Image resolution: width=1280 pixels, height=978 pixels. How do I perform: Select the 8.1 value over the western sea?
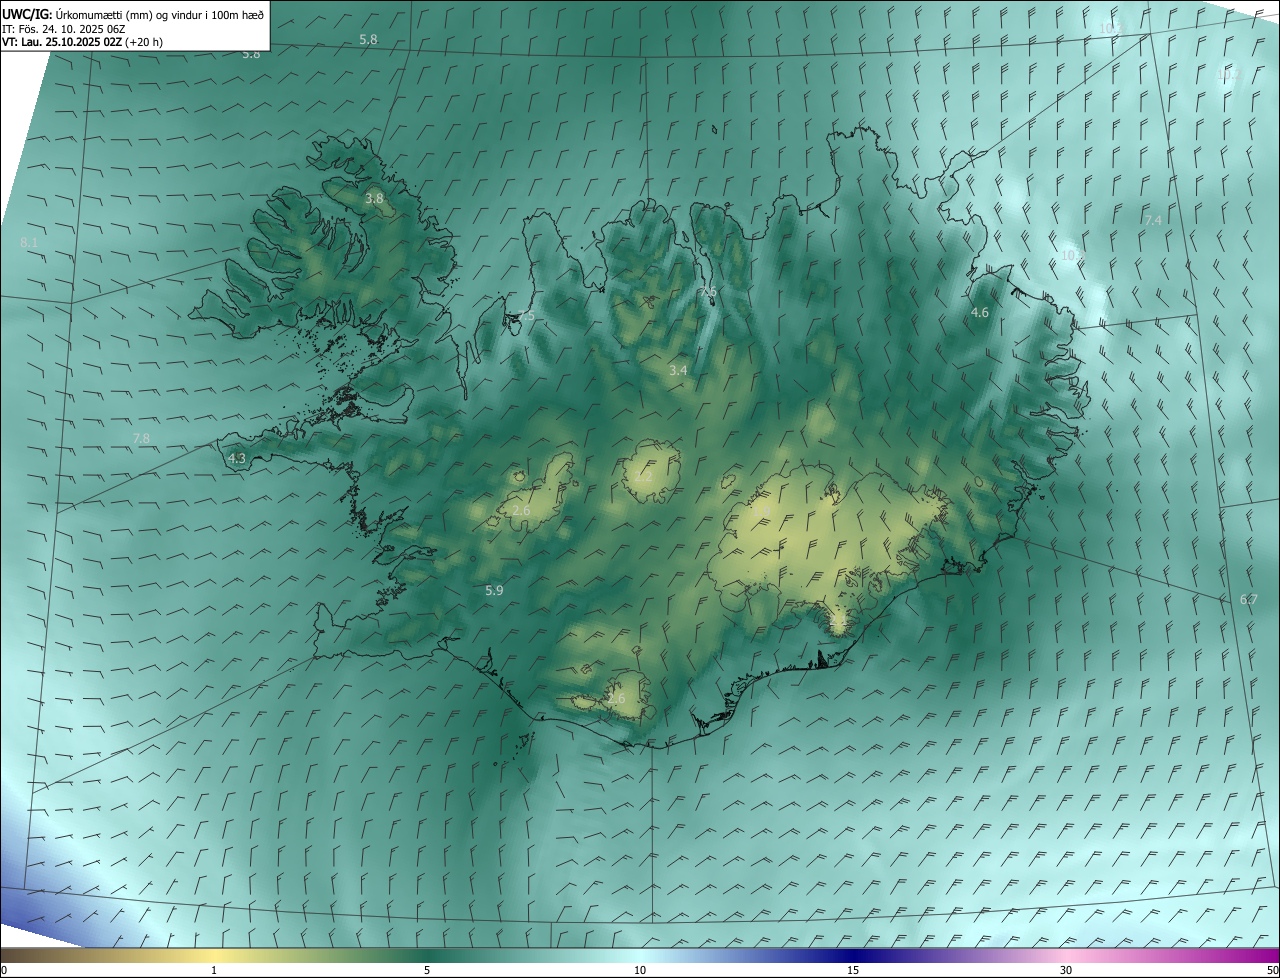(29, 243)
